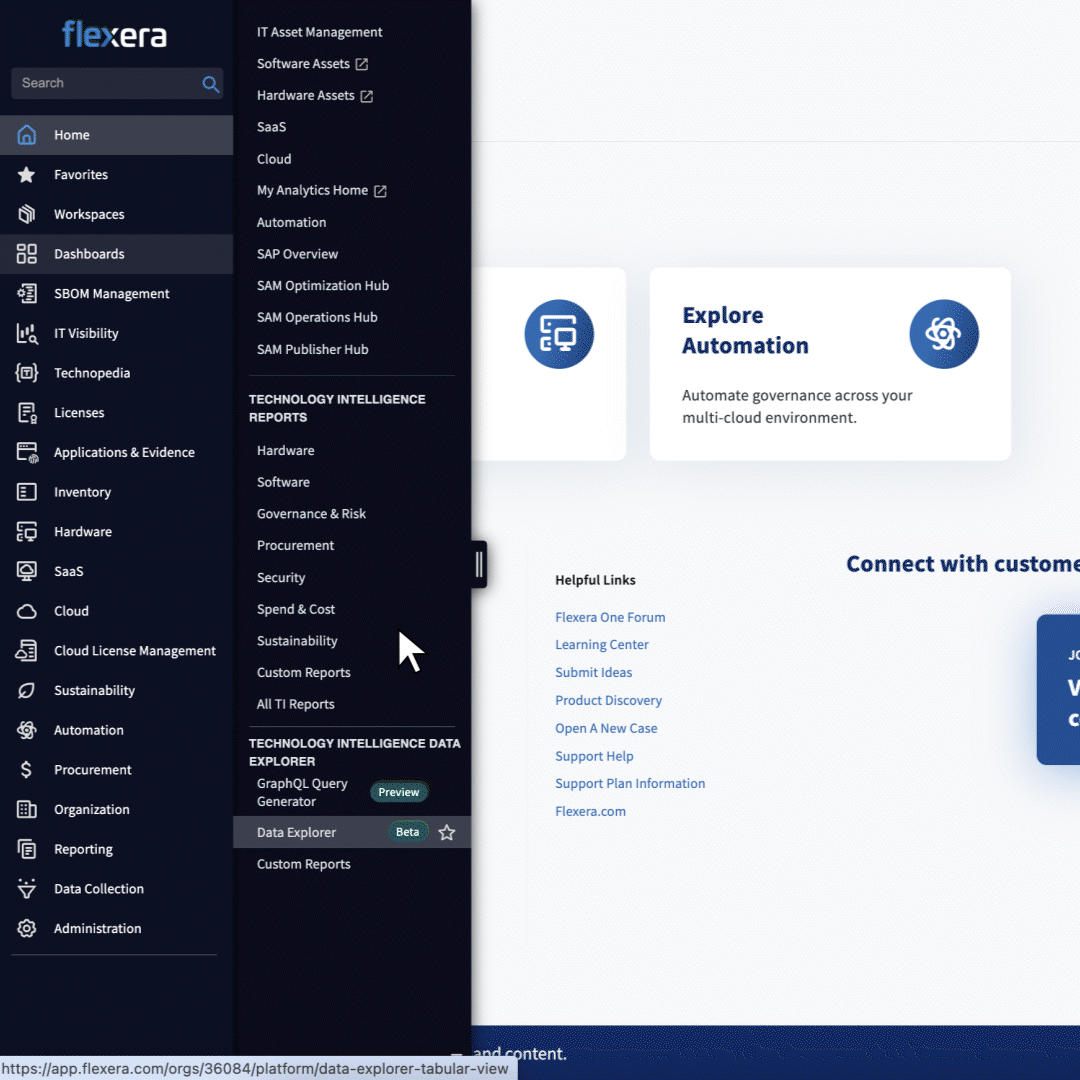Image resolution: width=1080 pixels, height=1080 pixels.
Task: Open the GraphQL Query Generator preview
Action: 302,793
